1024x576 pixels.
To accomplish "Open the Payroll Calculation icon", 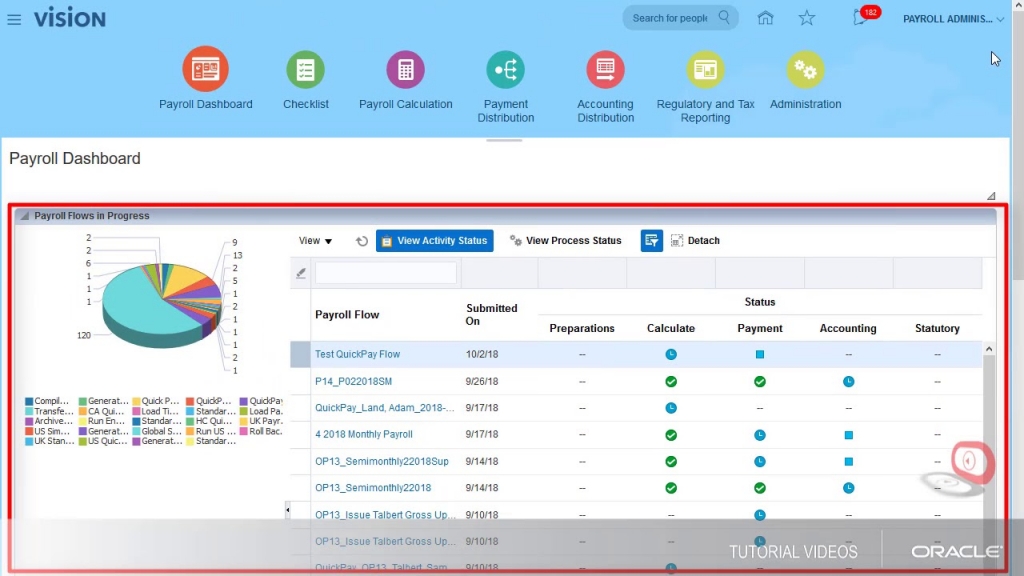I will click(406, 69).
